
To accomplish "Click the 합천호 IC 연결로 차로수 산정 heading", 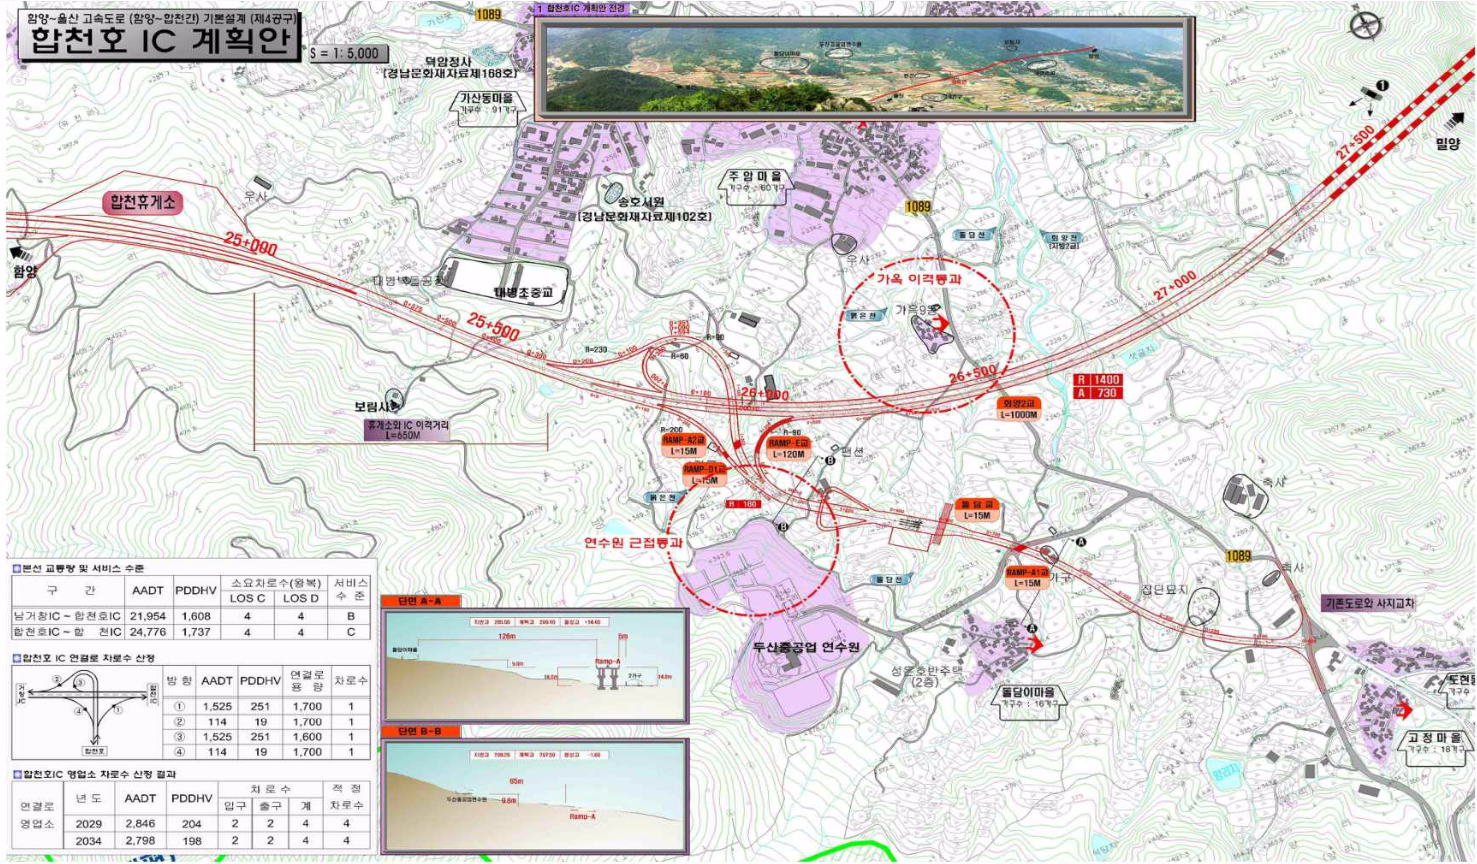I will [x=84, y=658].
